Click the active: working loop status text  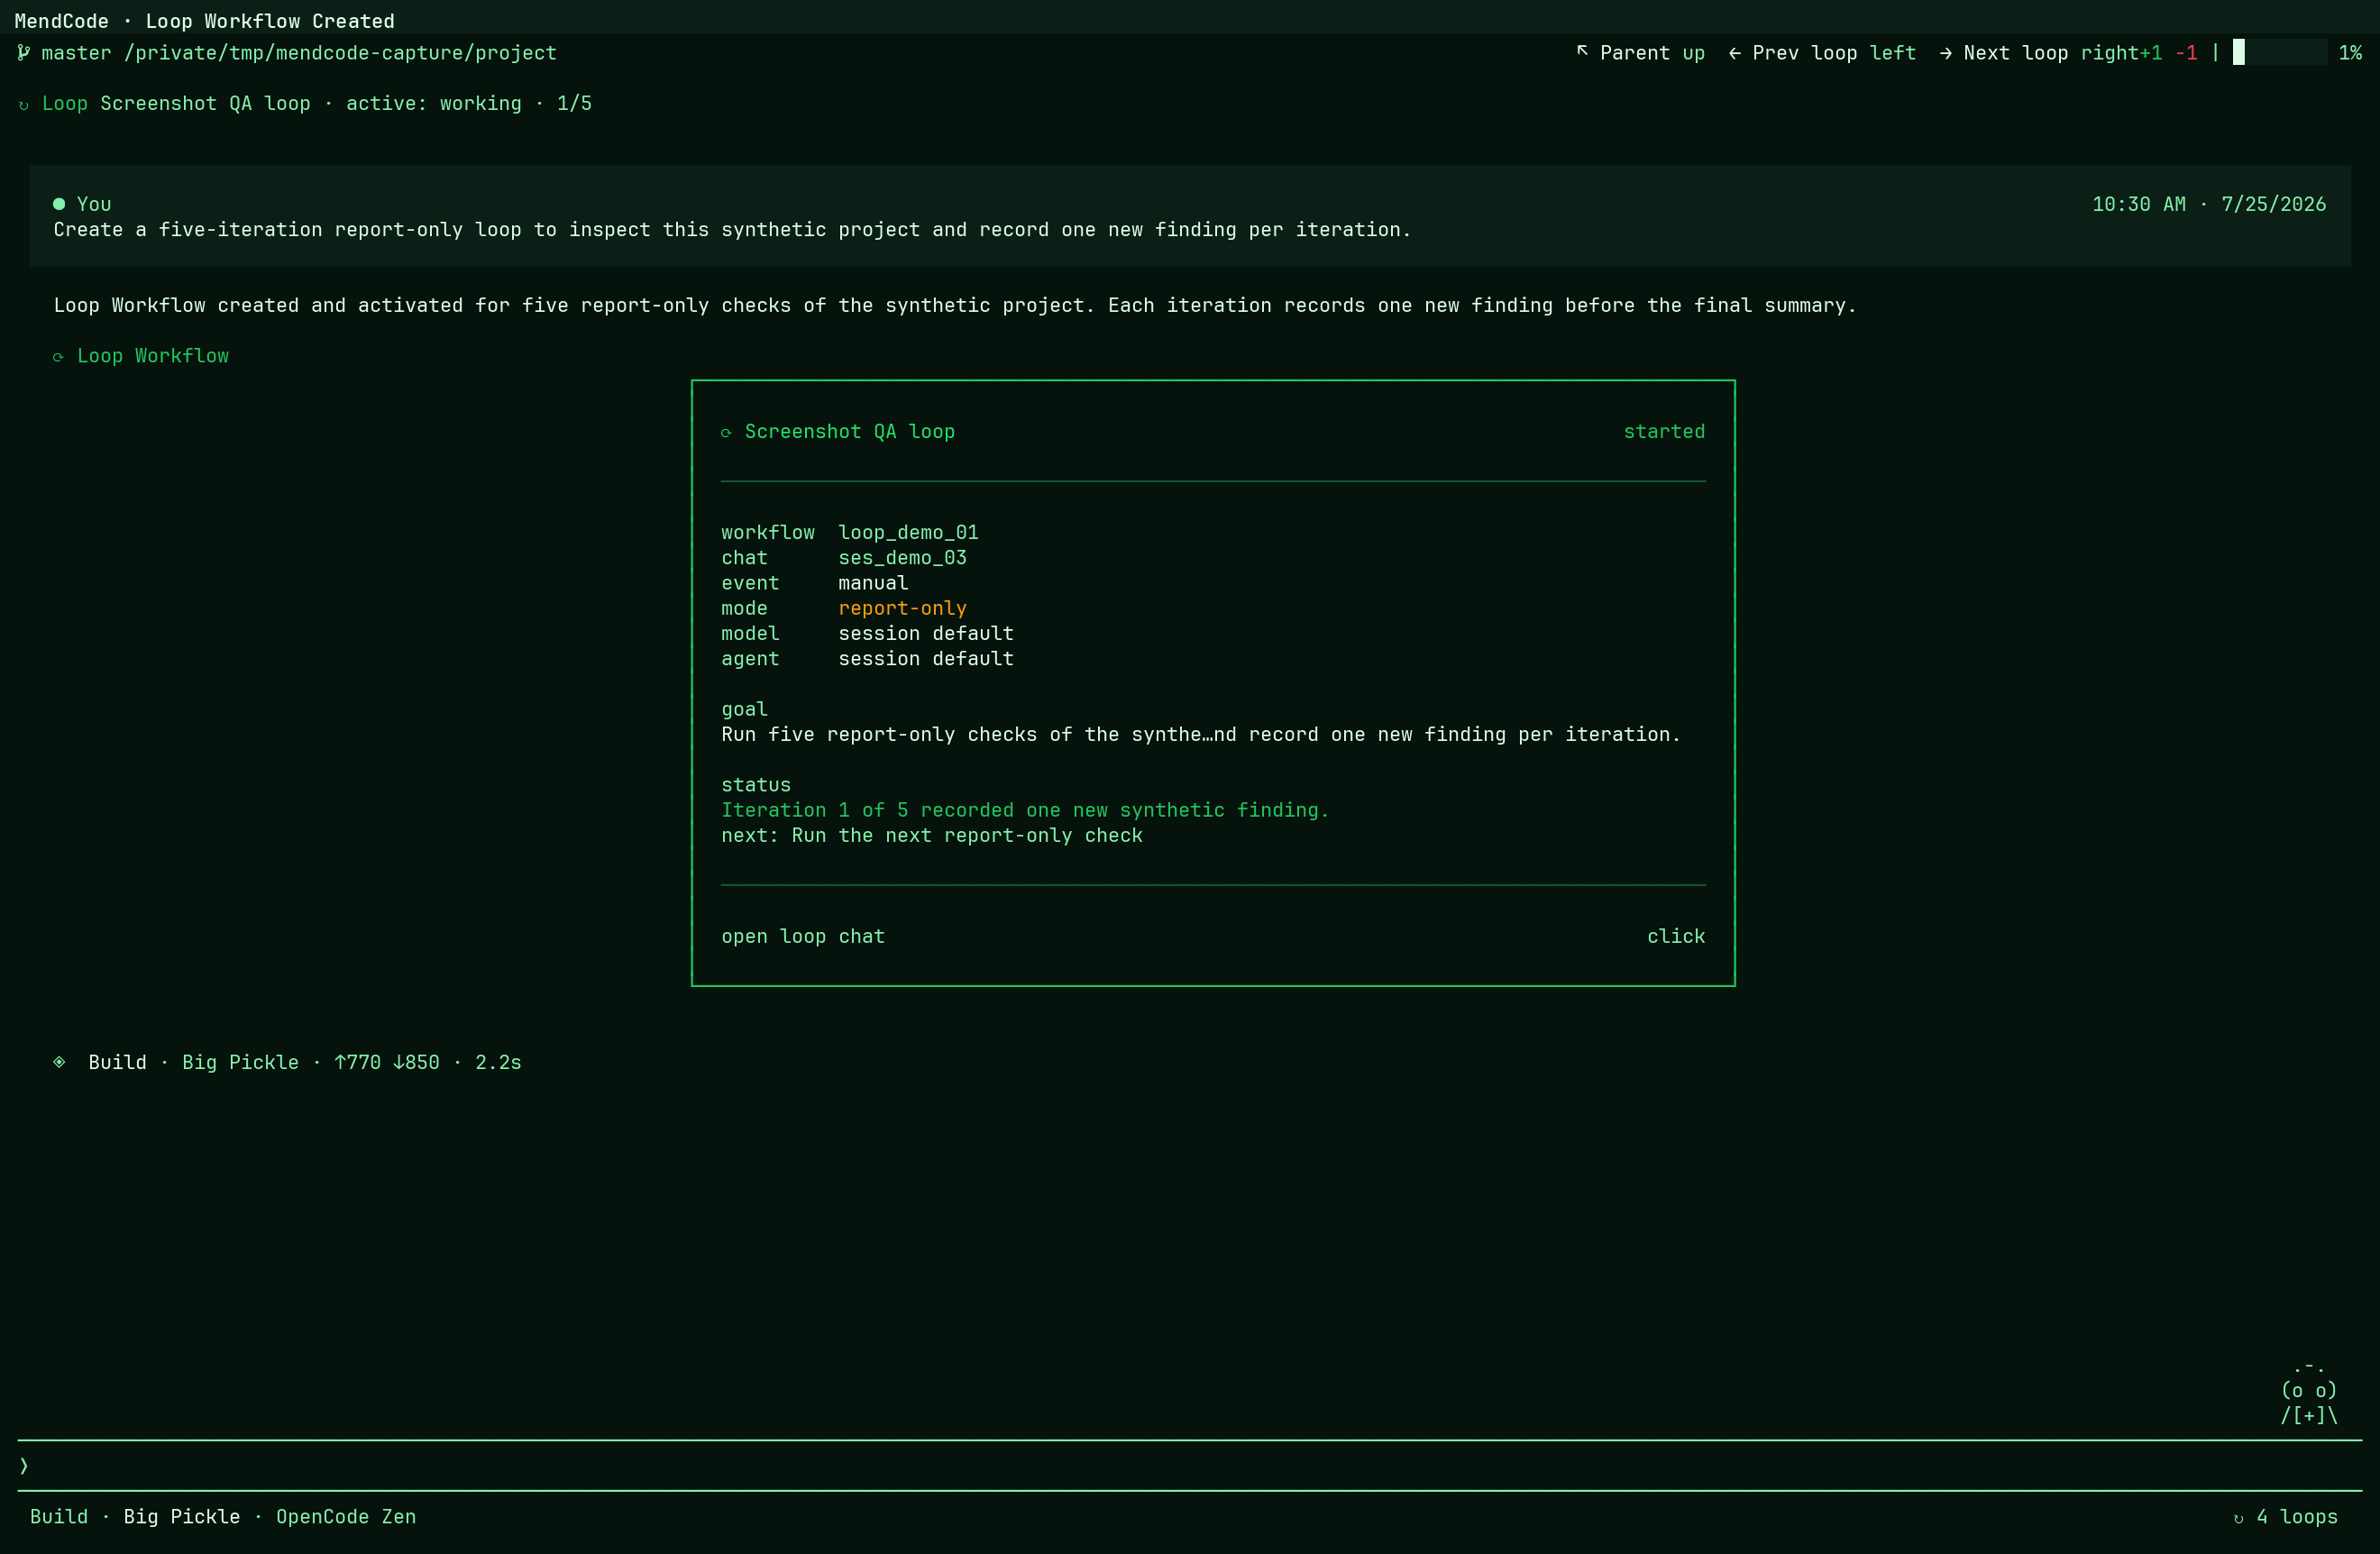tap(433, 104)
